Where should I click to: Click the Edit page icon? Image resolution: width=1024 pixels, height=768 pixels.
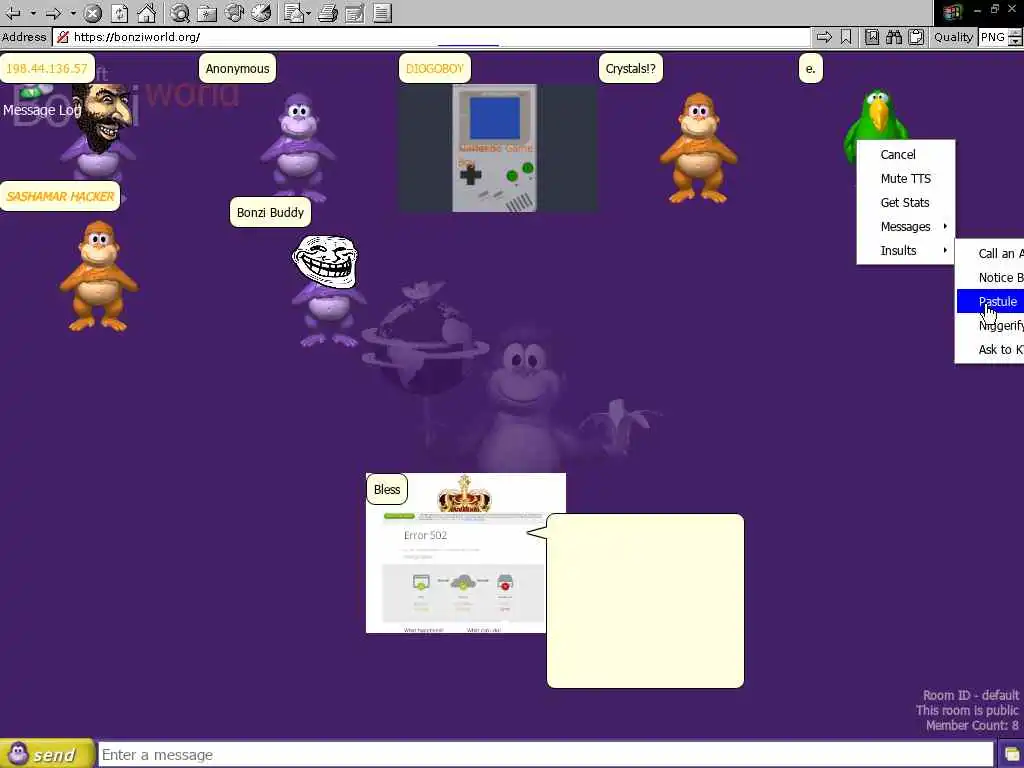click(355, 12)
